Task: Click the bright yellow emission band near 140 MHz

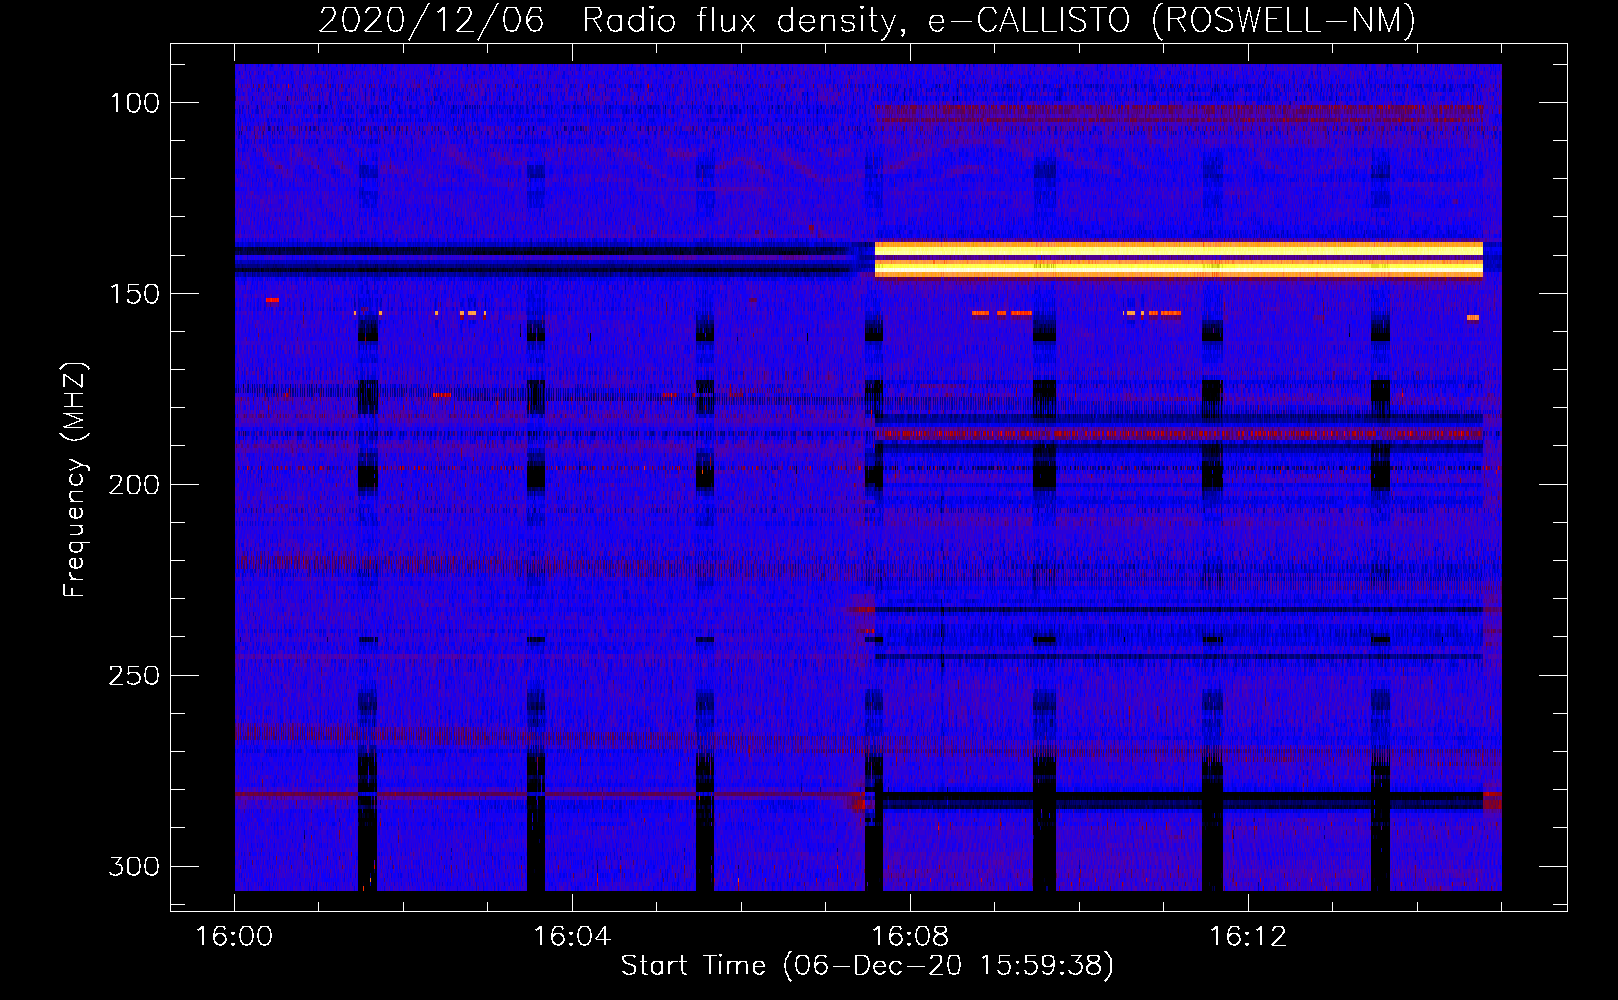Action: coord(1178,259)
